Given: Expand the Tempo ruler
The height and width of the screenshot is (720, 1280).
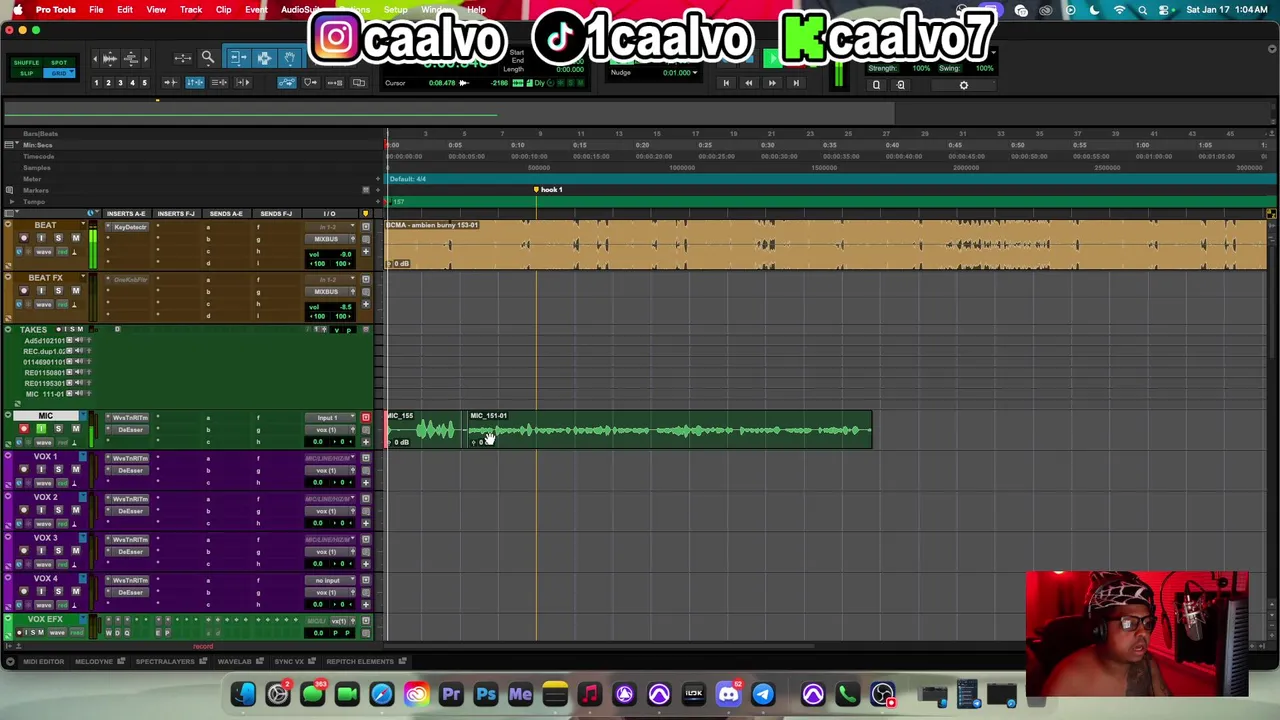Looking at the screenshot, I should pos(12,202).
